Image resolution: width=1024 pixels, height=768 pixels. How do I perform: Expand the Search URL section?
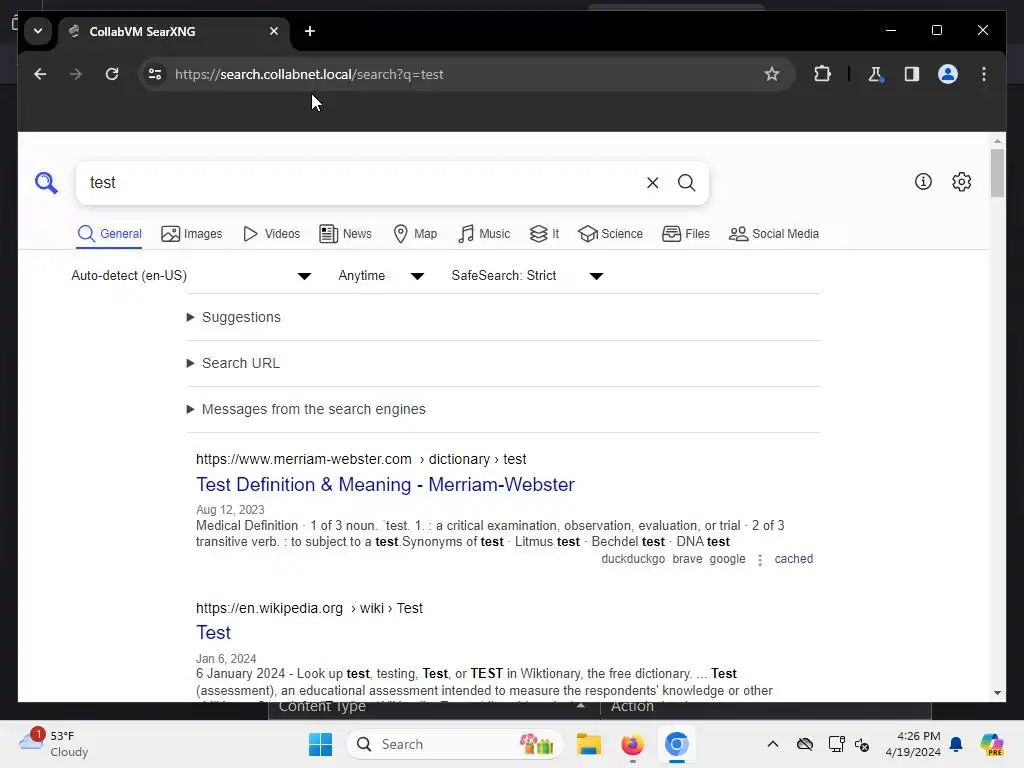pyautogui.click(x=233, y=363)
